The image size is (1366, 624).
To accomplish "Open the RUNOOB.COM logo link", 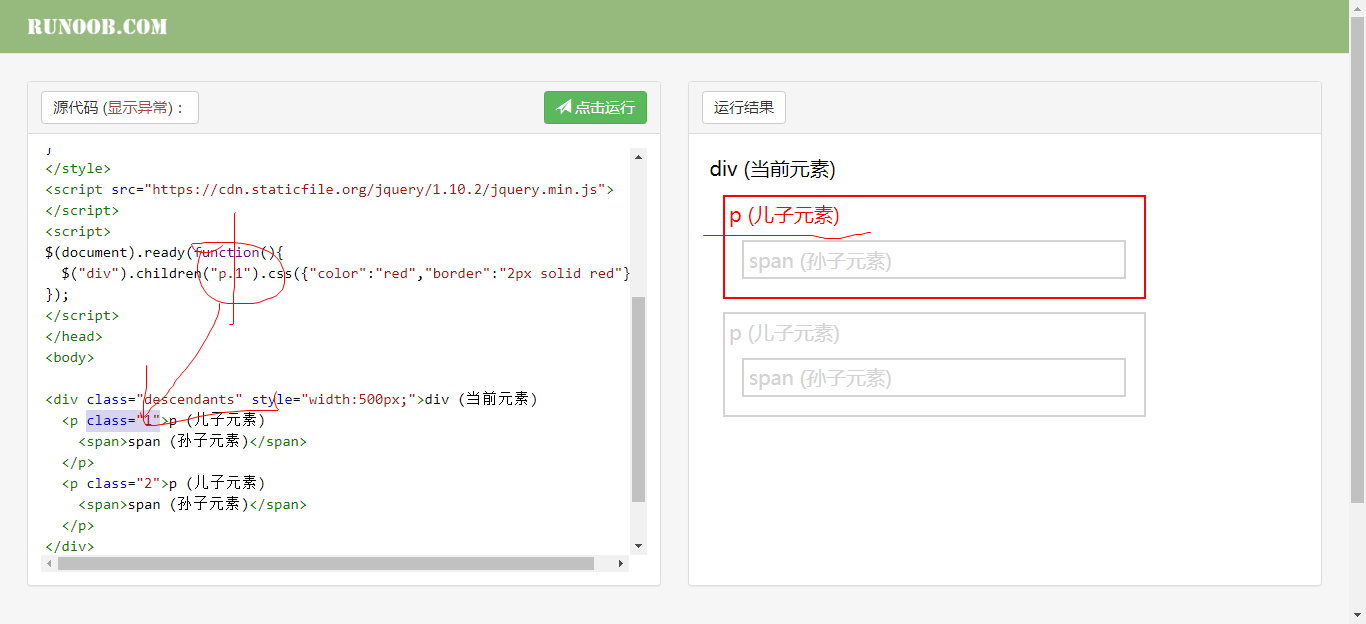I will [97, 27].
